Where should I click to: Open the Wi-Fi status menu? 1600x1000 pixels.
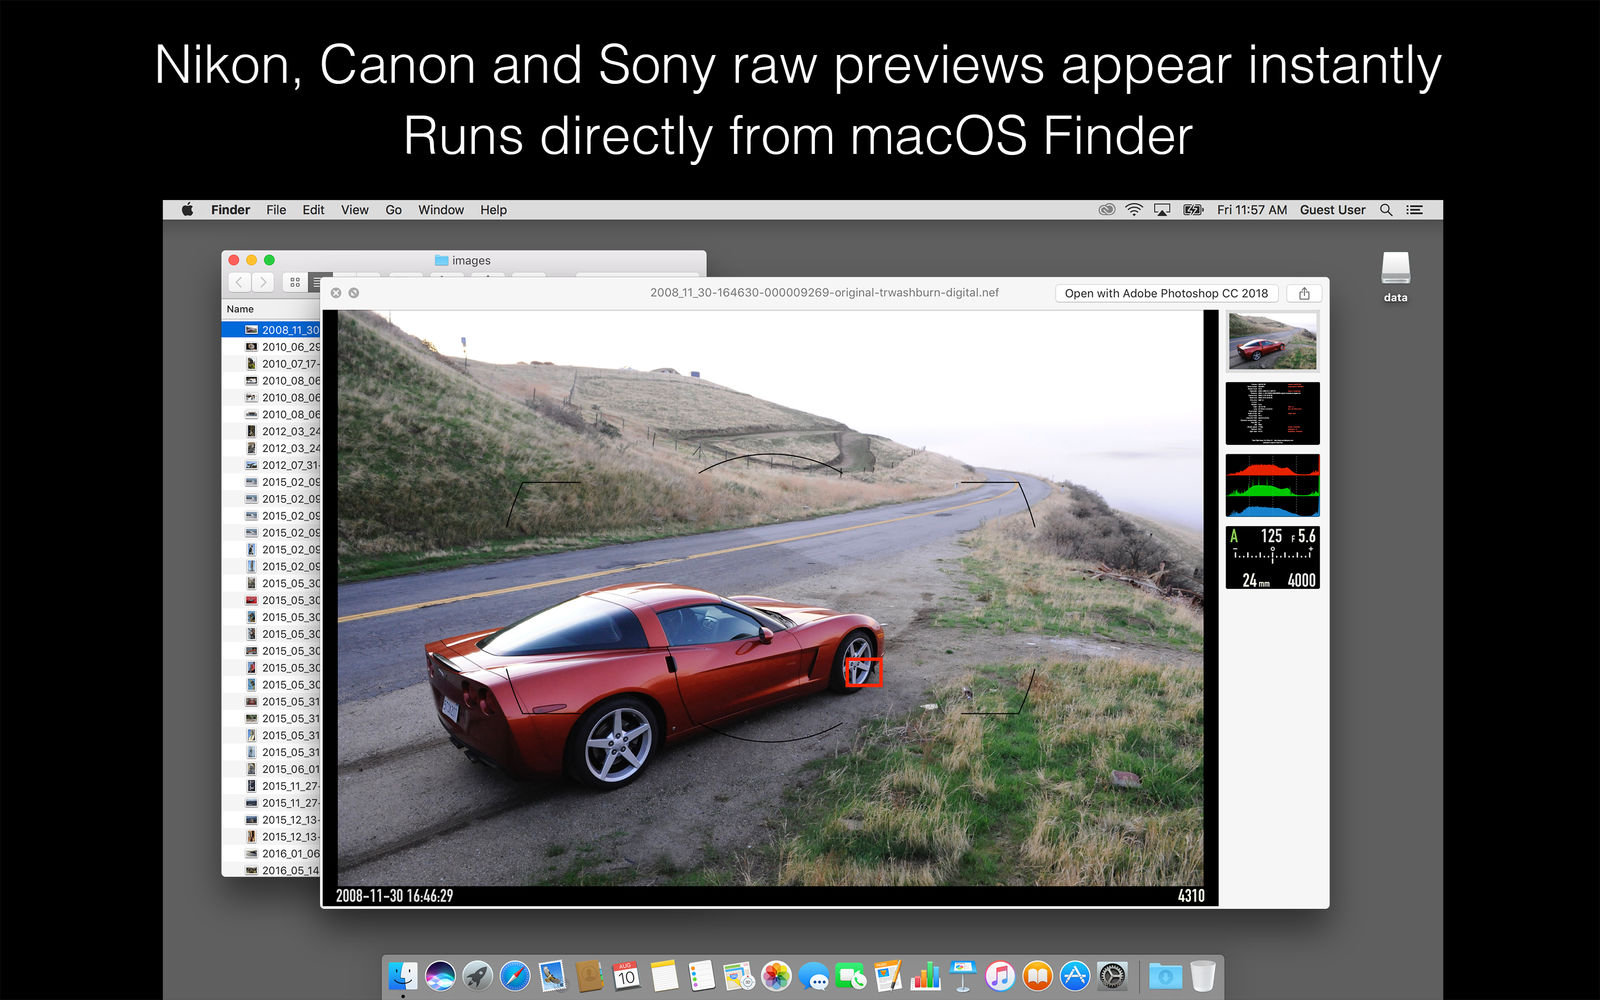click(1134, 210)
